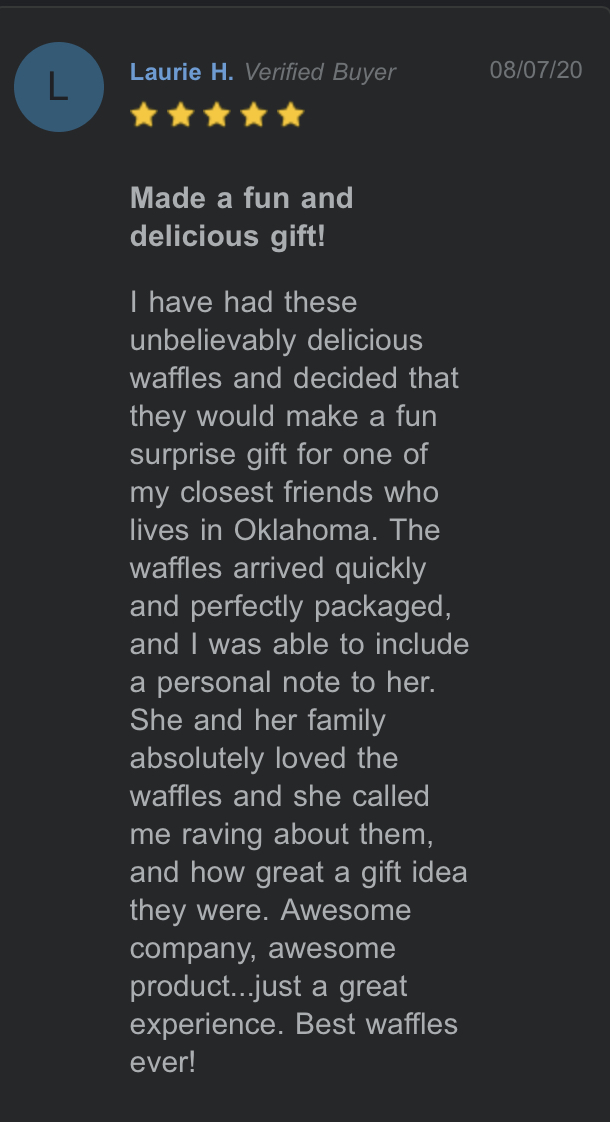Click the third gold rating star
This screenshot has width=610, height=1122.
point(217,114)
